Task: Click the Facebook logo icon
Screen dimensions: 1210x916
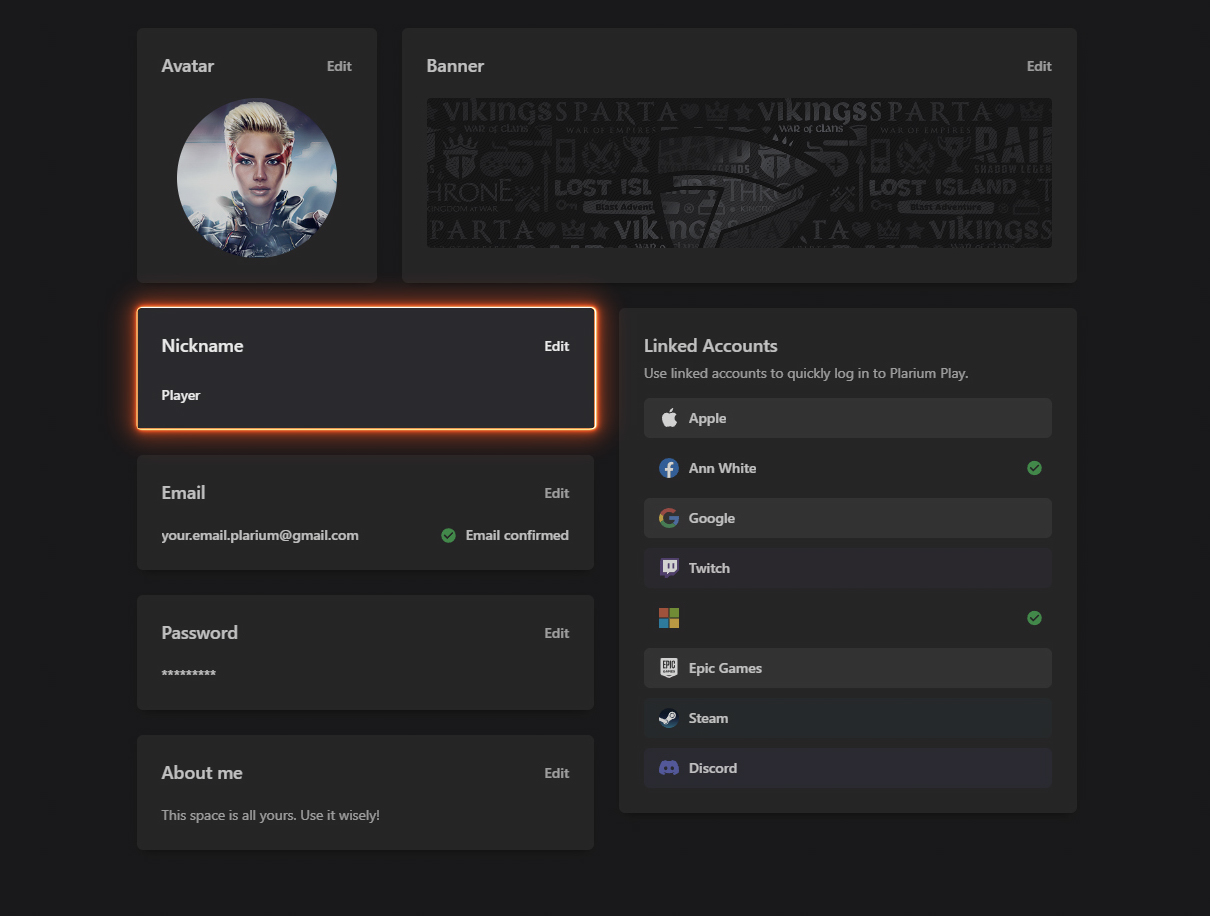Action: 669,468
